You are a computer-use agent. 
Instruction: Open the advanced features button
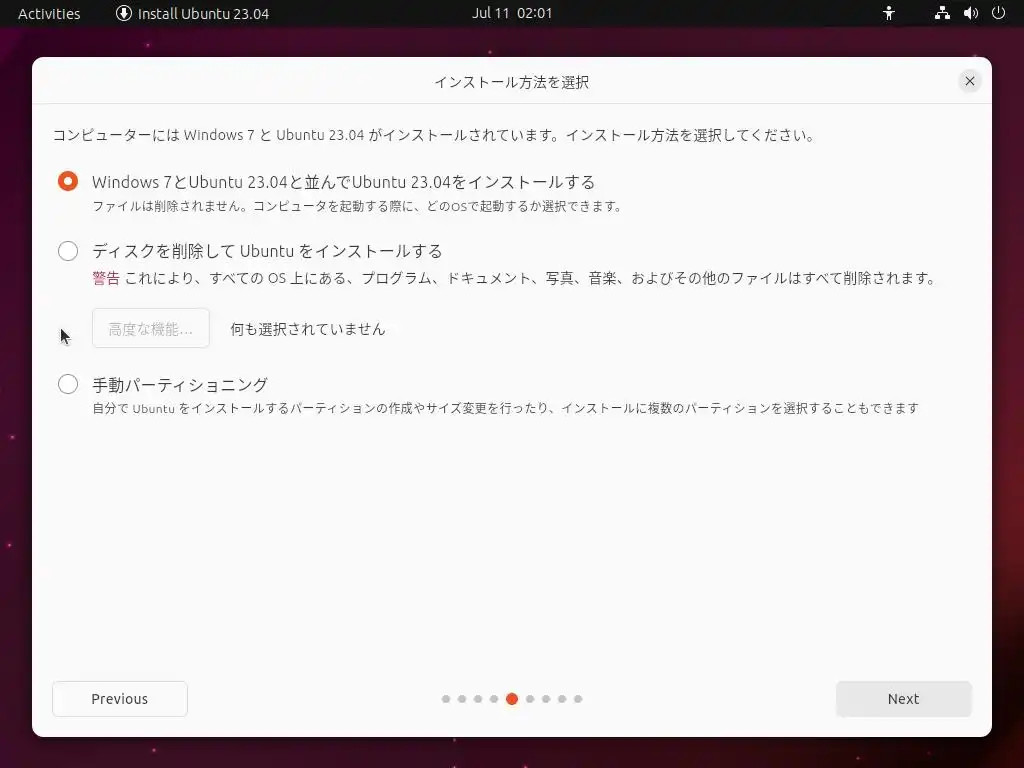pos(151,328)
